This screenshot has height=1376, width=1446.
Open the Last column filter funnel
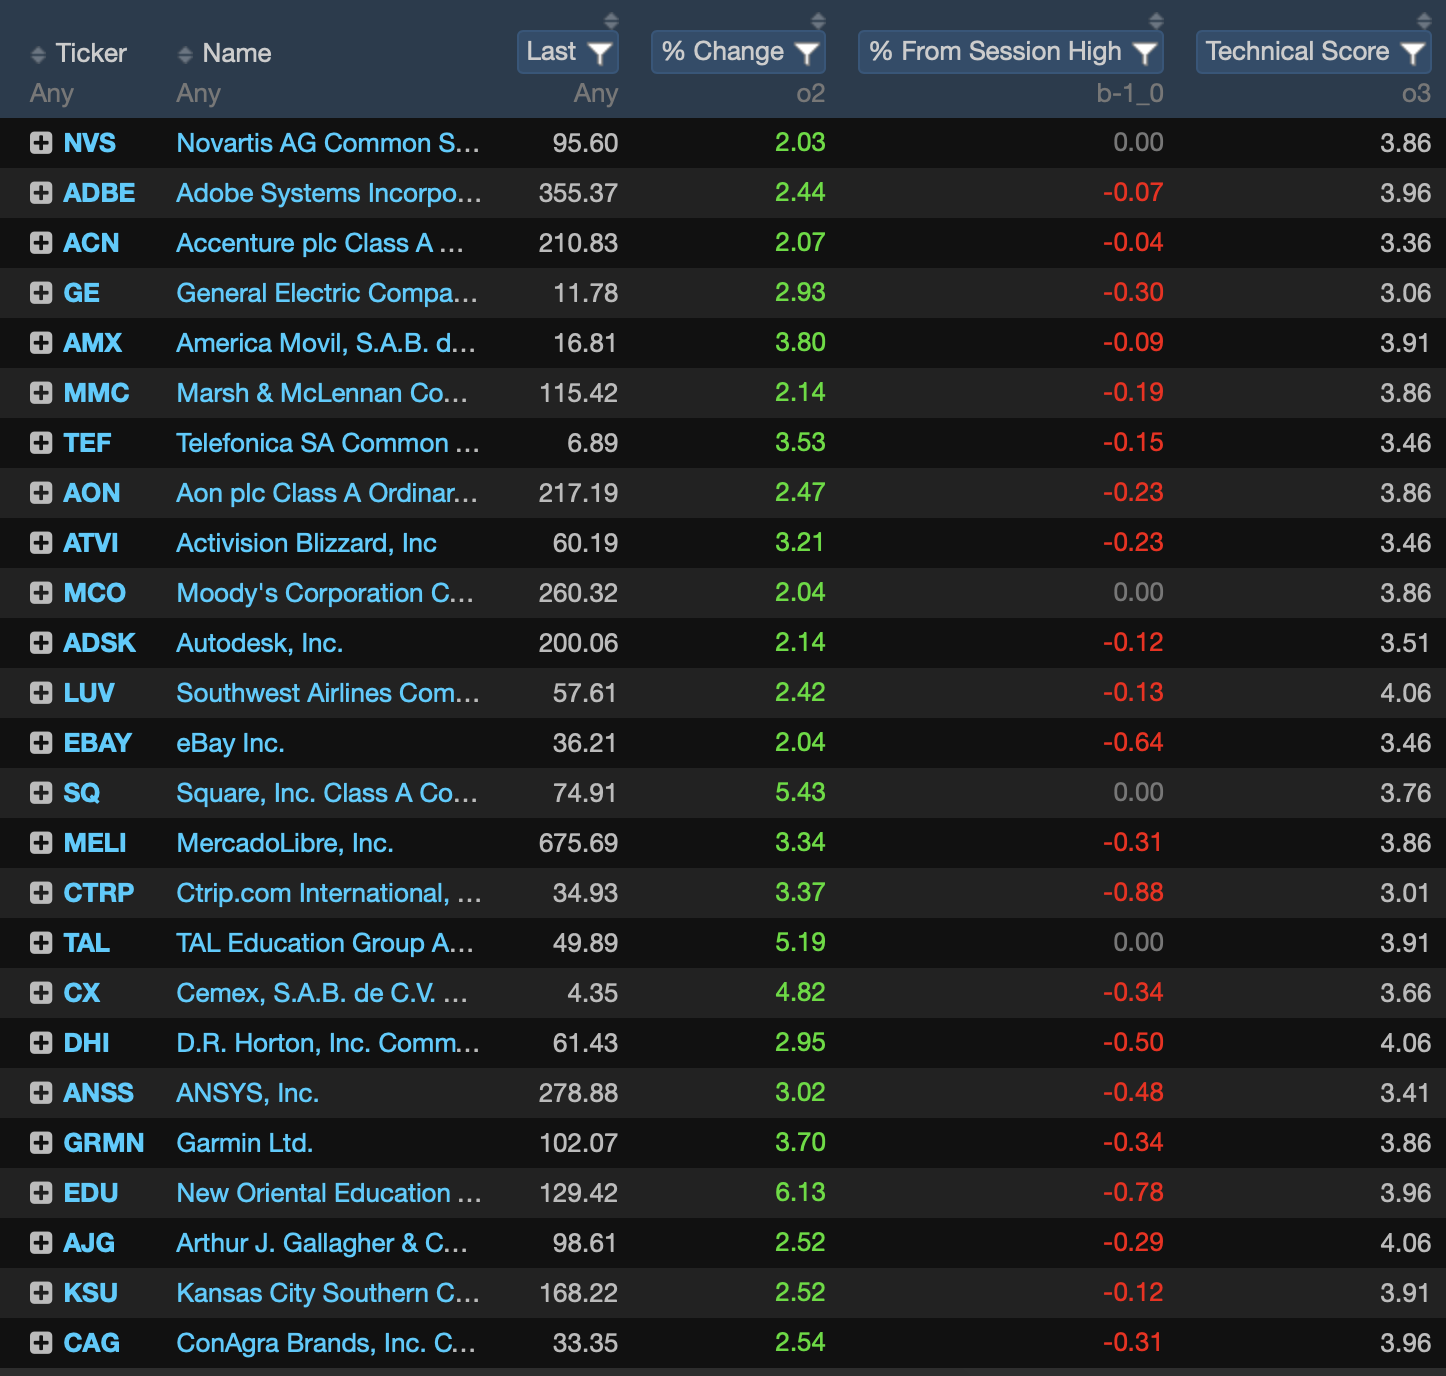(600, 53)
